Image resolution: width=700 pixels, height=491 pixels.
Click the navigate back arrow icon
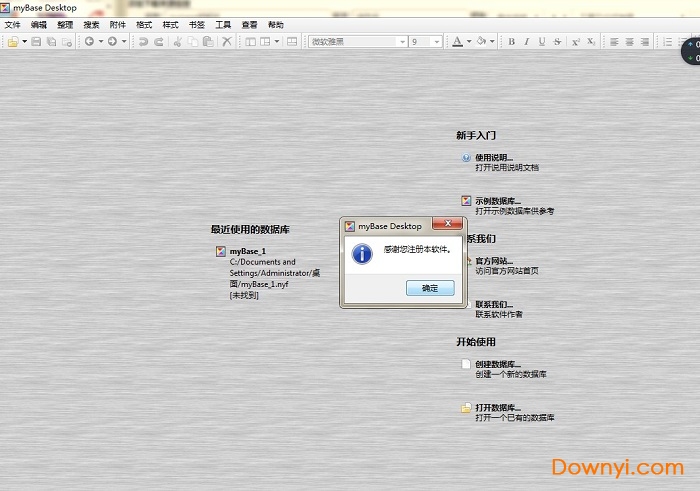pyautogui.click(x=89, y=42)
